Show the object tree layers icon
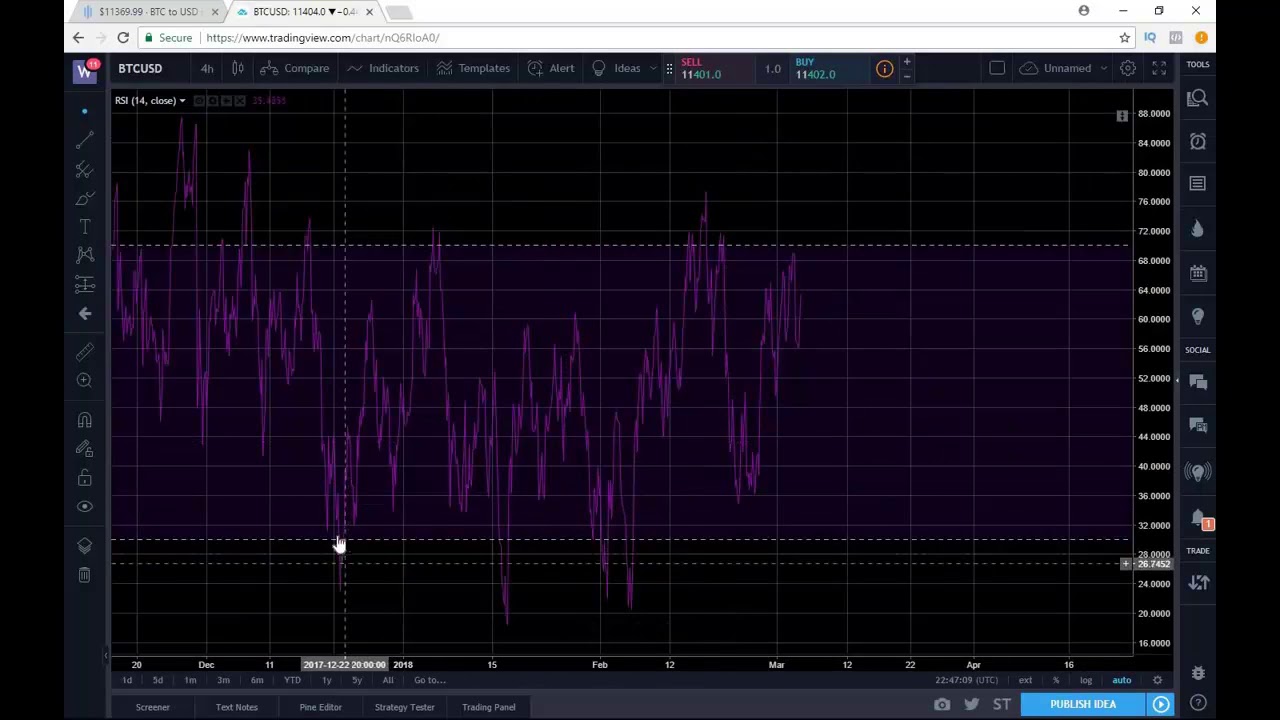The width and height of the screenshot is (1280, 720). point(85,545)
